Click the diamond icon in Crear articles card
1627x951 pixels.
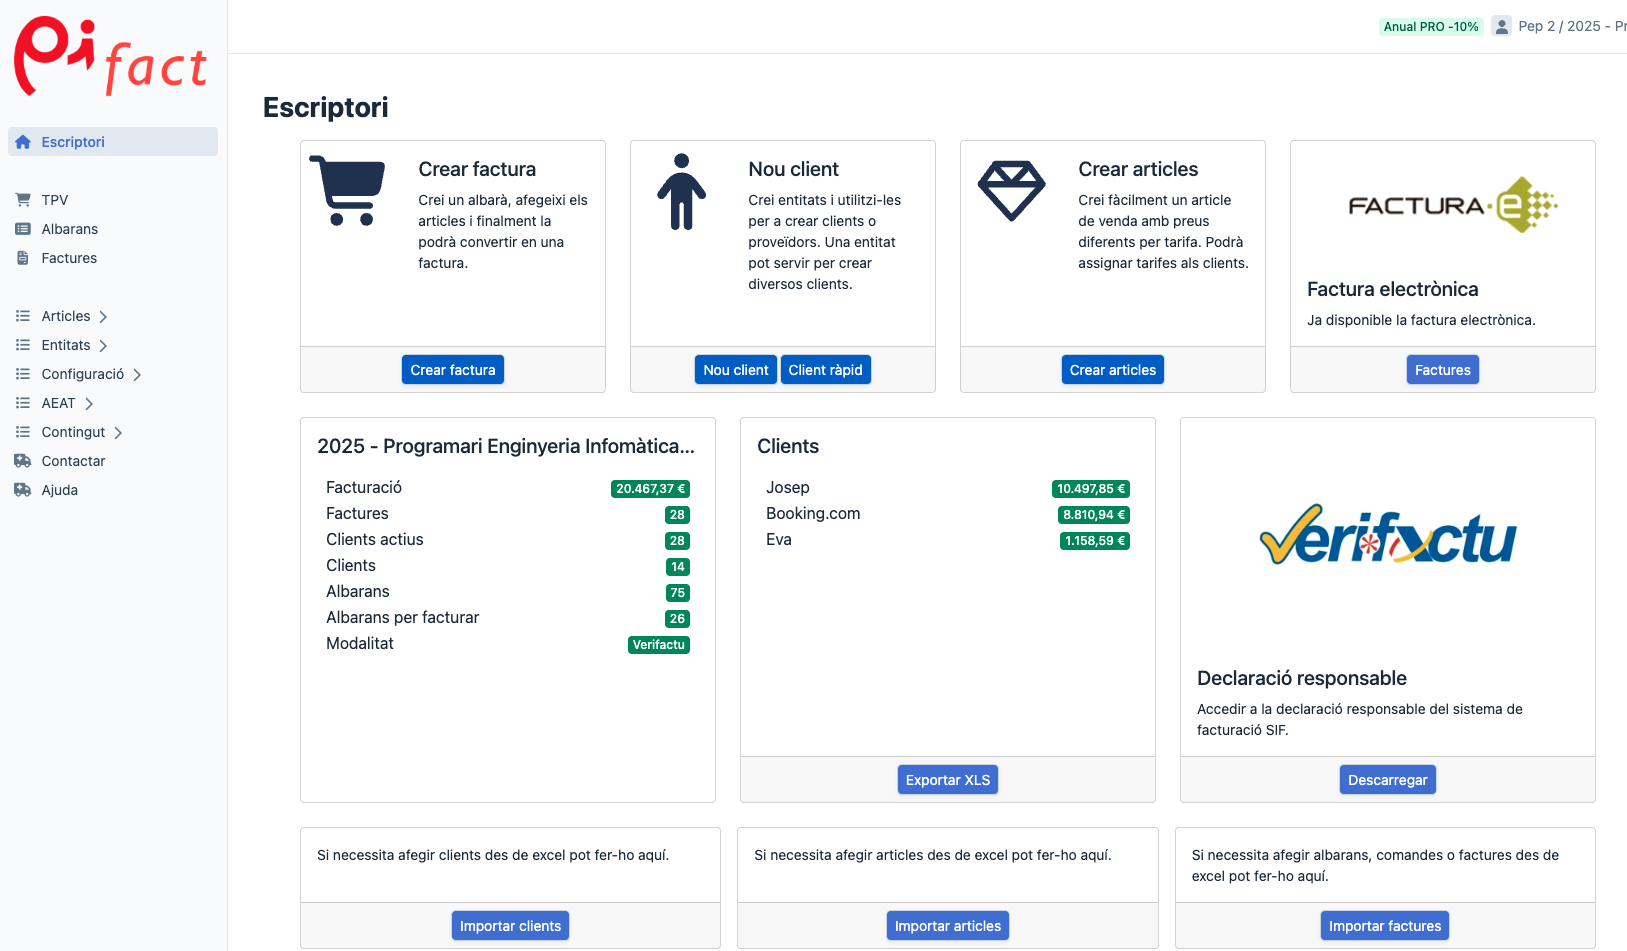click(1011, 190)
